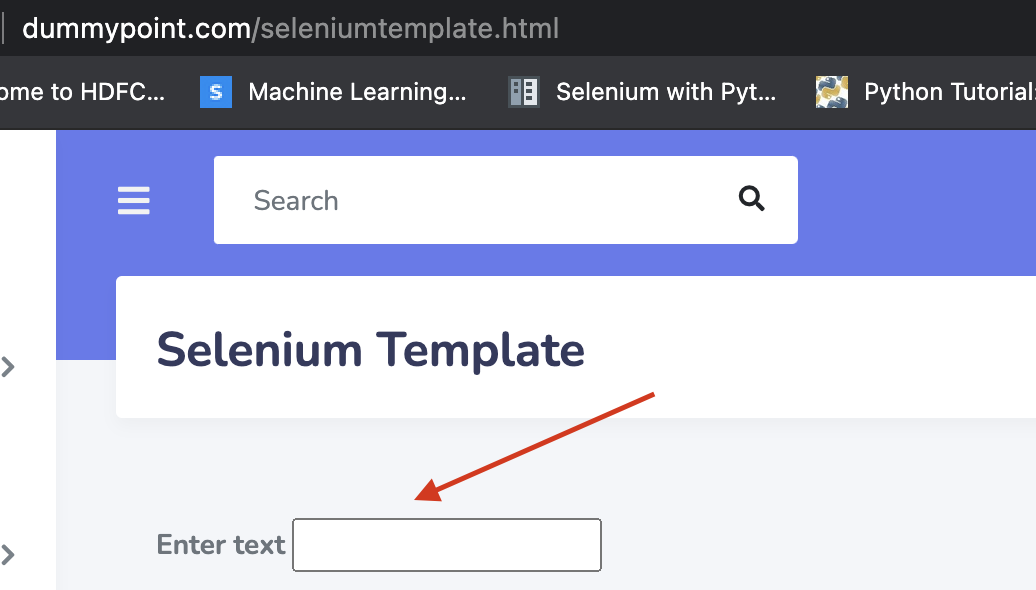Expand the lower sidebar chevron arrow

pyautogui.click(x=9, y=554)
